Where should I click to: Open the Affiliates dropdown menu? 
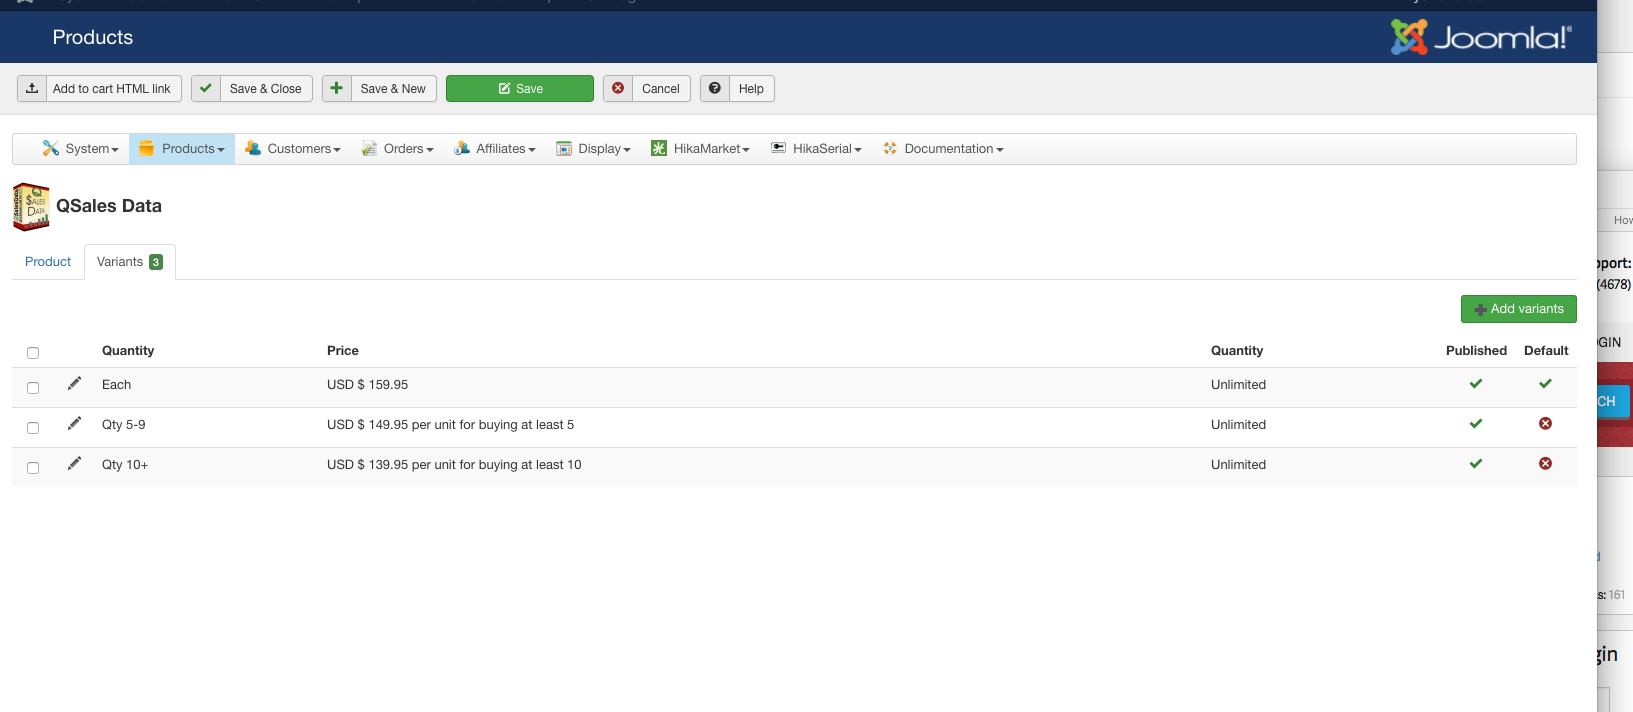(x=495, y=149)
